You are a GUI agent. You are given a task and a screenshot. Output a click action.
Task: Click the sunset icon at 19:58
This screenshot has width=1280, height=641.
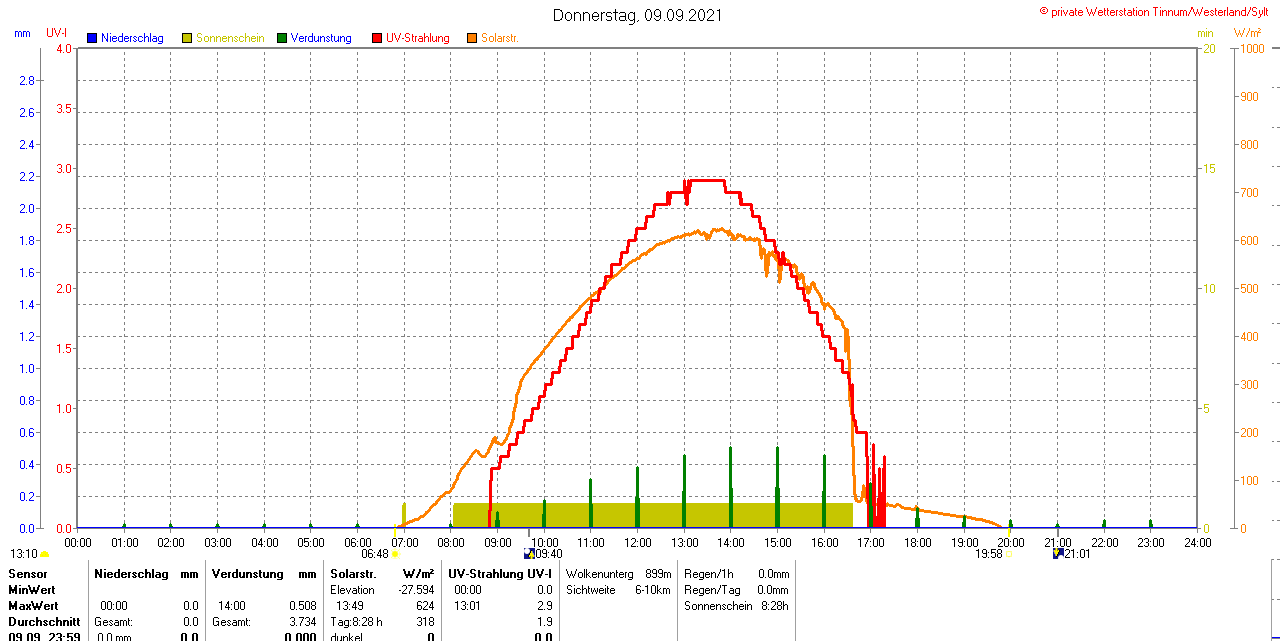click(1008, 554)
